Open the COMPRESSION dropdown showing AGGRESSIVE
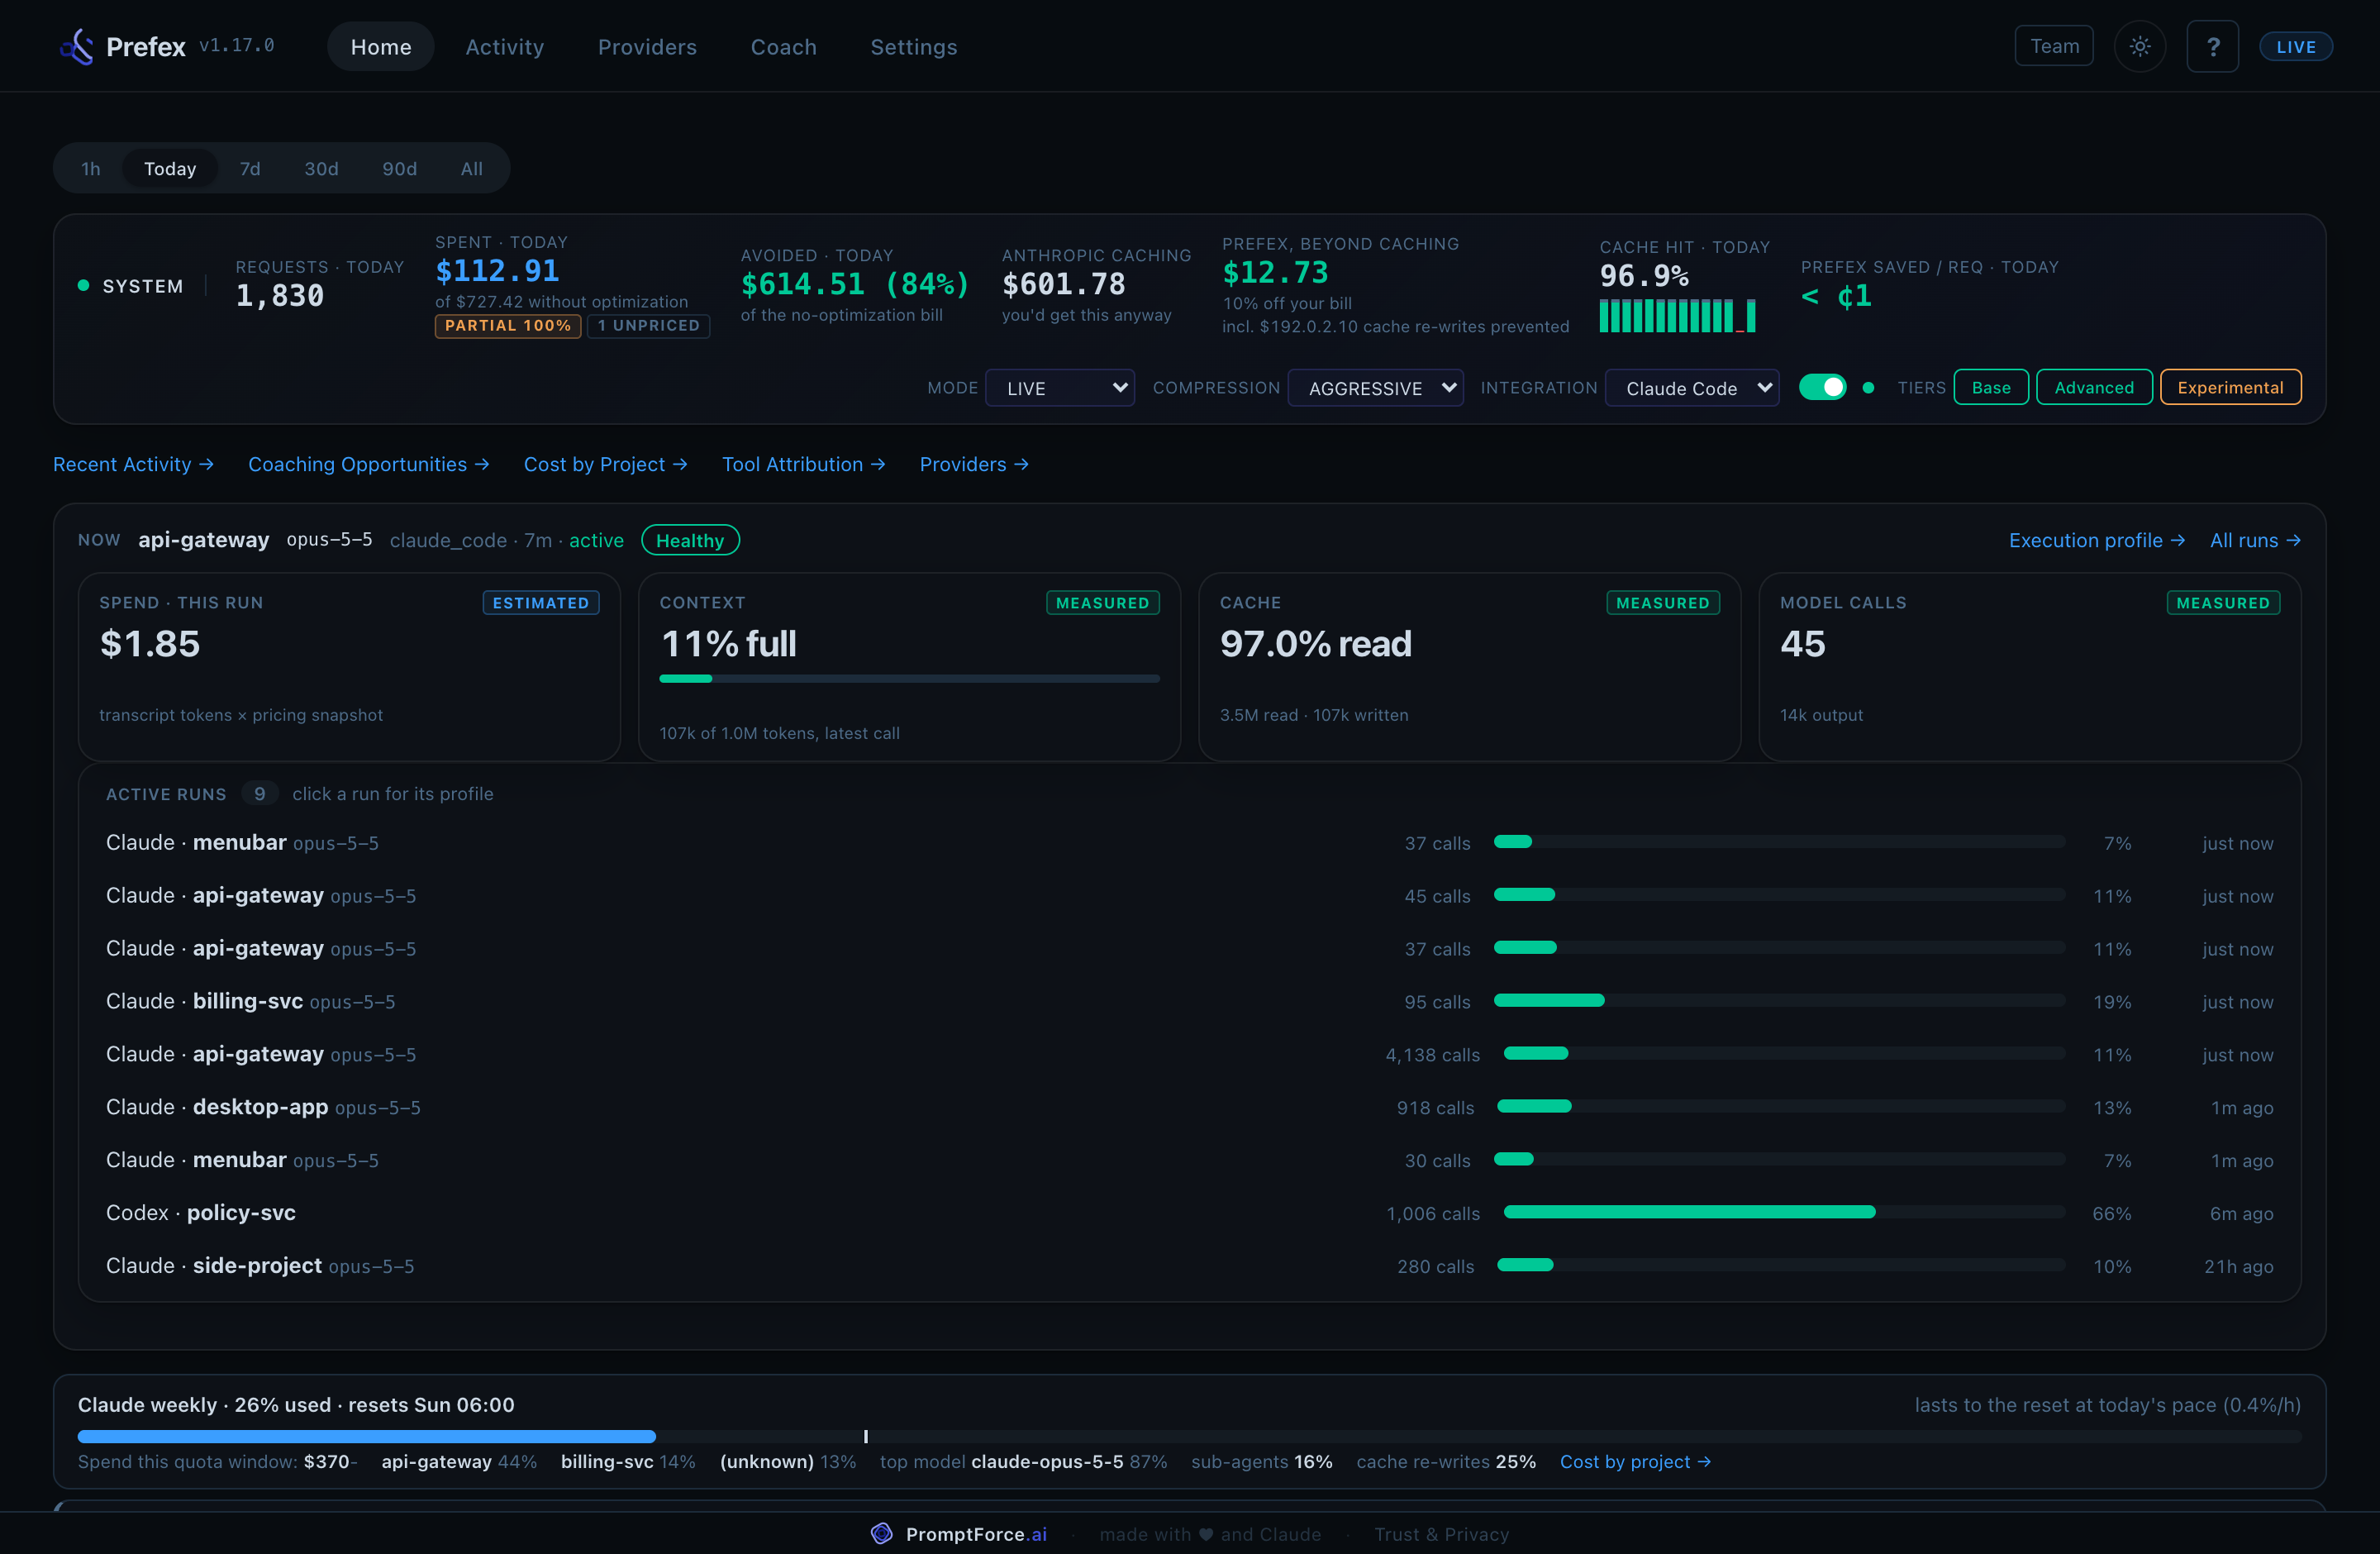This screenshot has width=2380, height=1554. click(1375, 387)
